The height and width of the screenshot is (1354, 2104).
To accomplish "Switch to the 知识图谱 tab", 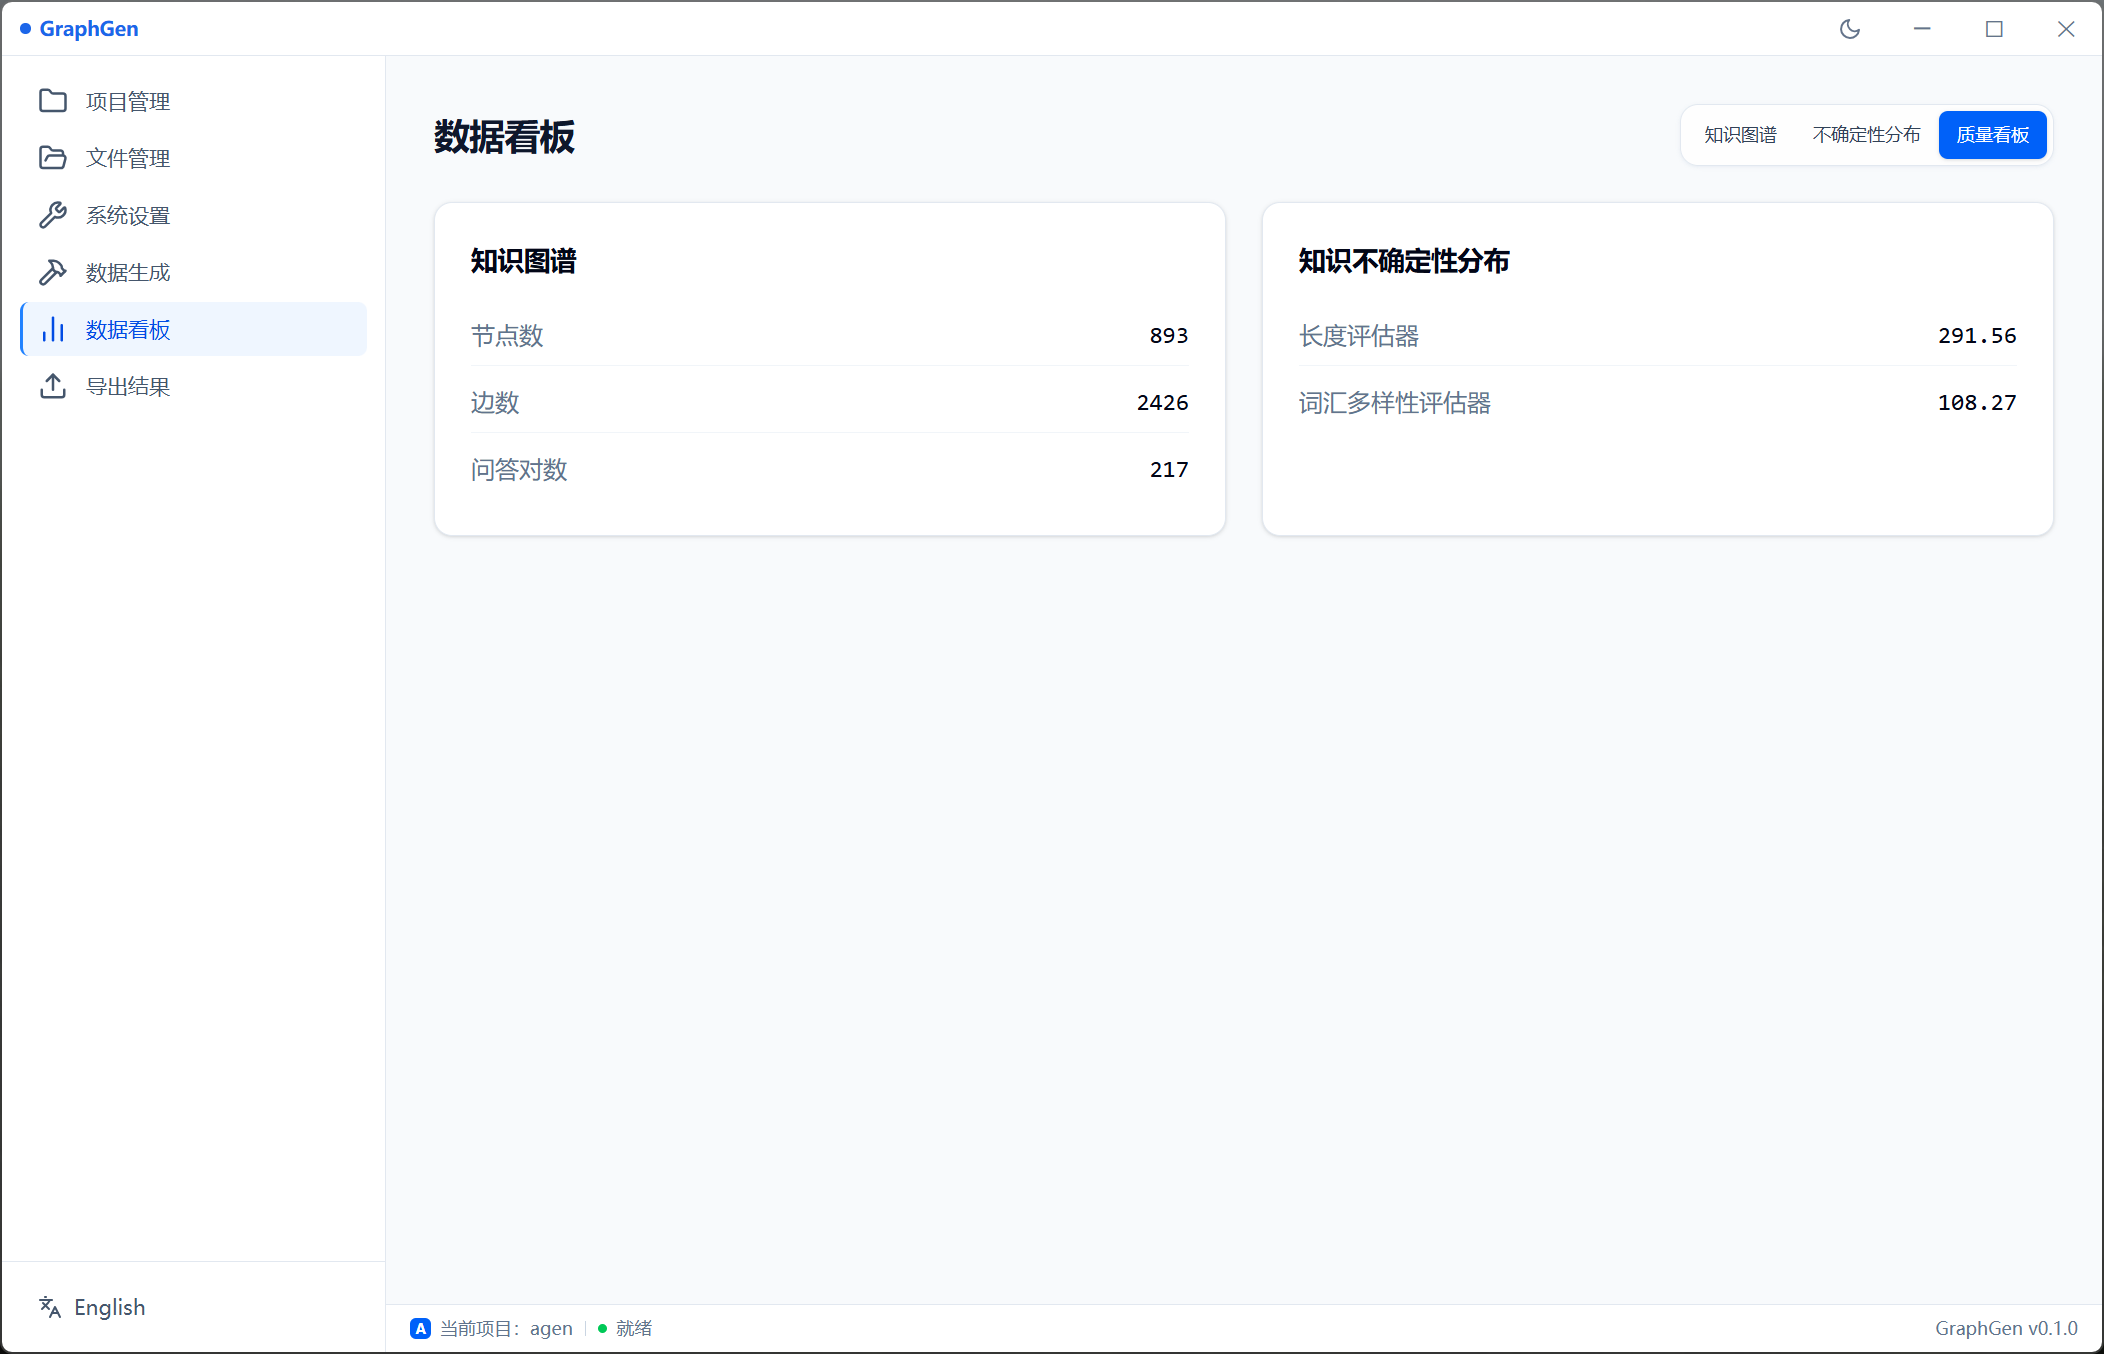I will [1740, 135].
